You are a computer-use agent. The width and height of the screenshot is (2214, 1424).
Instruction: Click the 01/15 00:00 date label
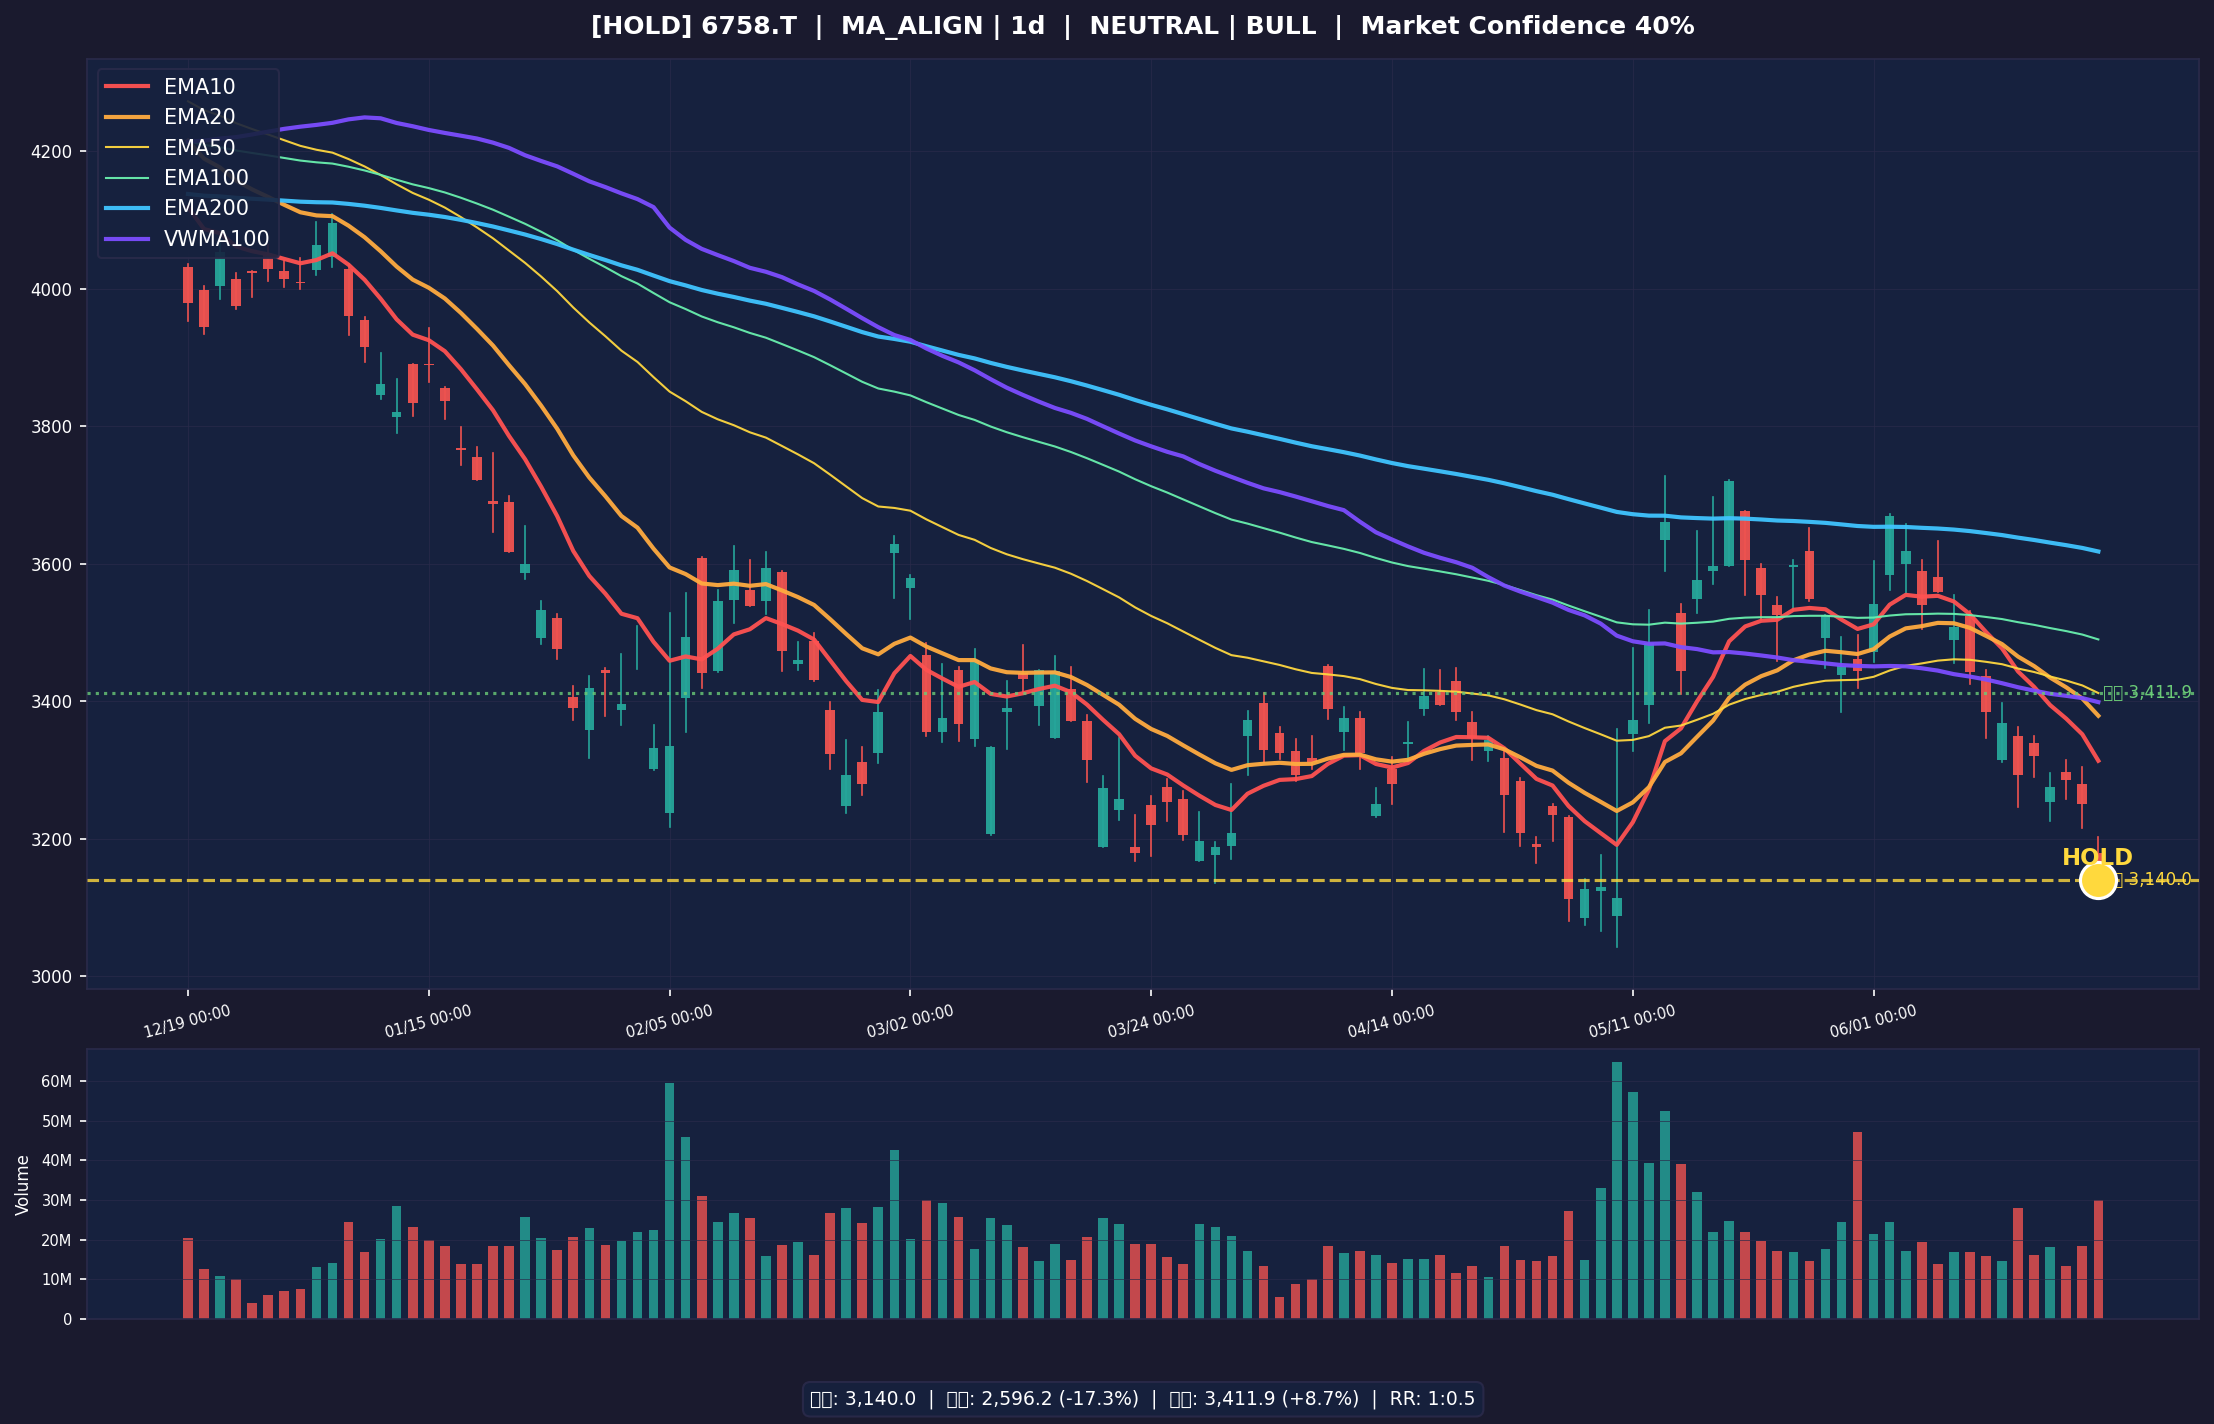(428, 1022)
